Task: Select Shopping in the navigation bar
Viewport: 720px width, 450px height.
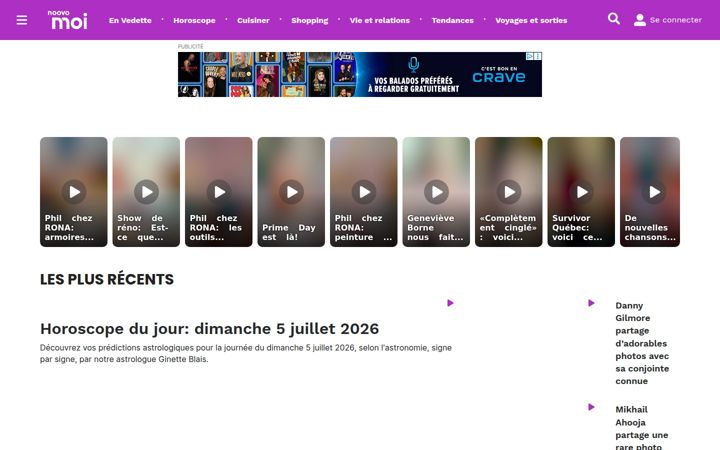Action: click(309, 20)
